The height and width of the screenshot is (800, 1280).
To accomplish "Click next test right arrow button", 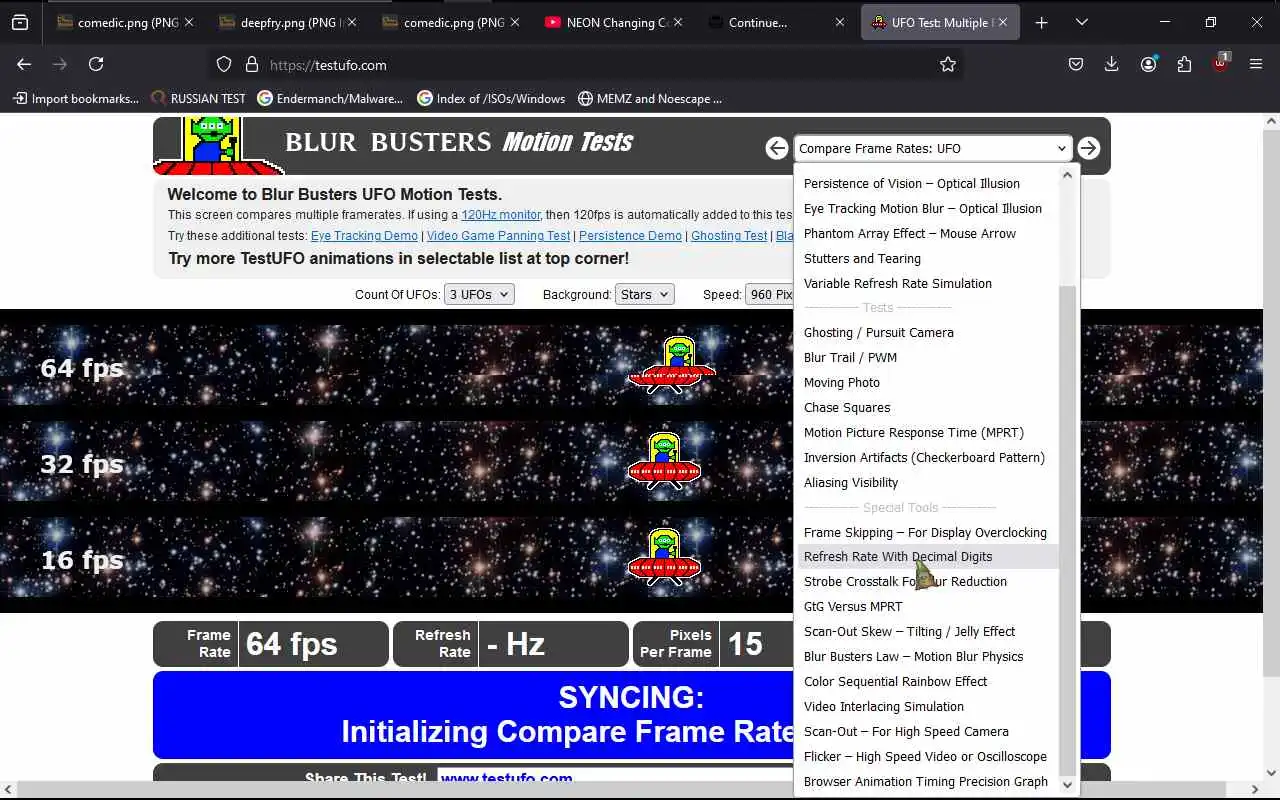I will [1088, 148].
